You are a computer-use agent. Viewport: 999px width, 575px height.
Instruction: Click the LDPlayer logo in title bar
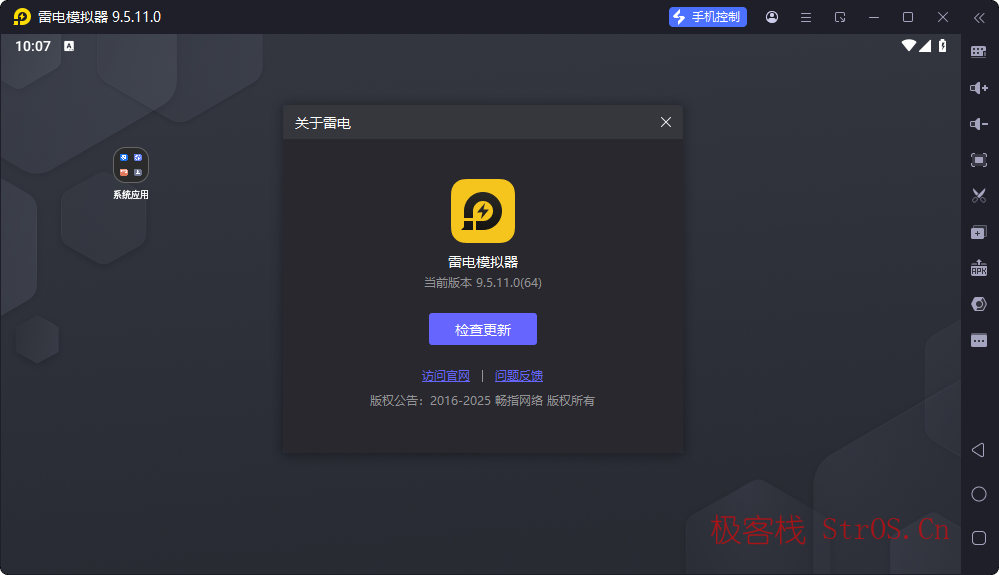(x=22, y=17)
